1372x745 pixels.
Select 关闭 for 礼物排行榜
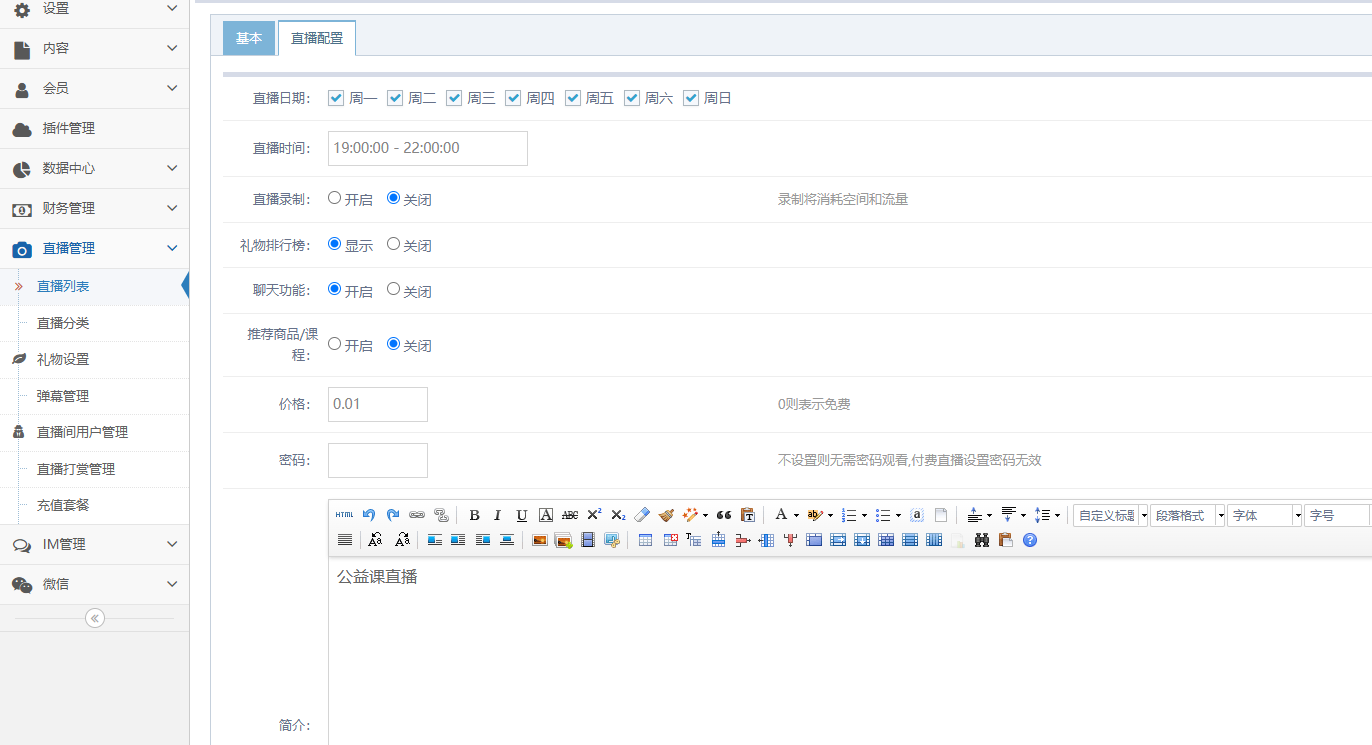(x=393, y=244)
